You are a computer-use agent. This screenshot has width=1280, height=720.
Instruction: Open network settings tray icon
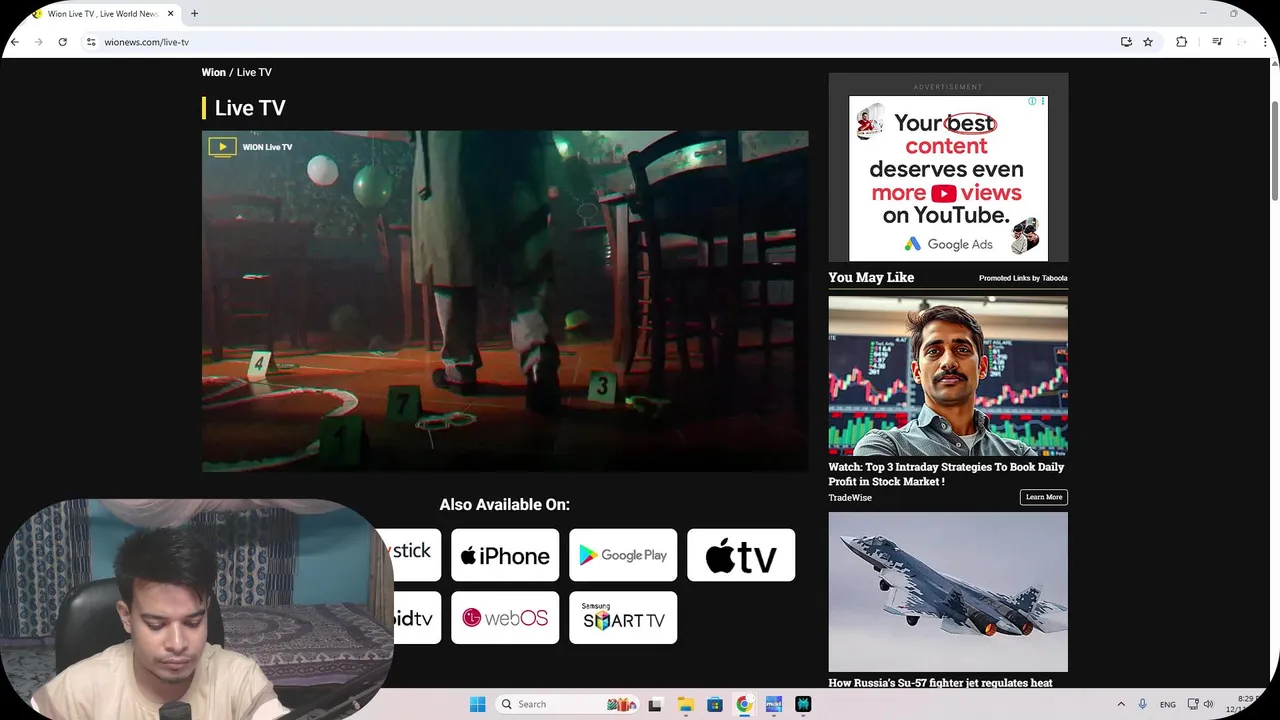(x=1193, y=704)
